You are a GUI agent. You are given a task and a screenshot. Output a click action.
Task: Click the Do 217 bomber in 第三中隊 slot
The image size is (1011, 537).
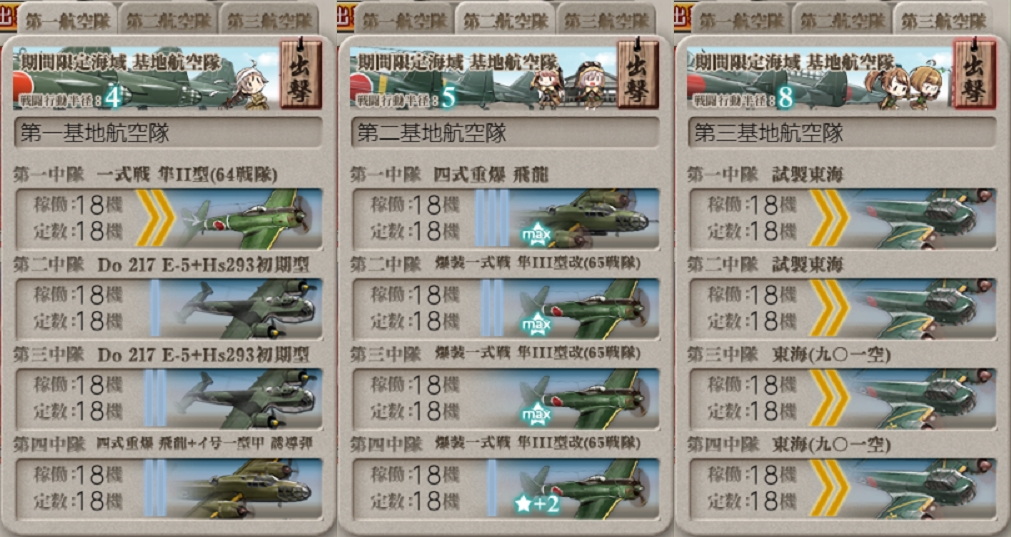(248, 399)
